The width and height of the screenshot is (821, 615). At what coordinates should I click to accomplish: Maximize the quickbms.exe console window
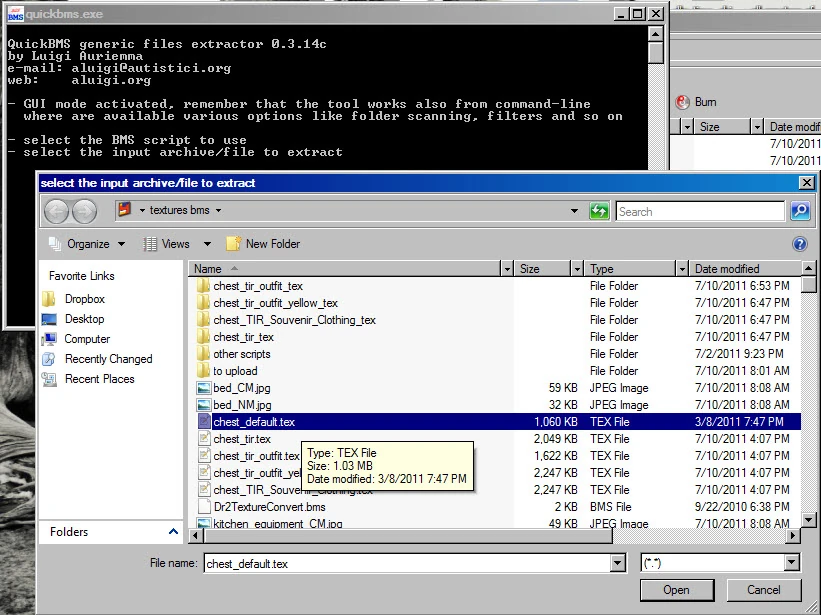pyautogui.click(x=638, y=14)
